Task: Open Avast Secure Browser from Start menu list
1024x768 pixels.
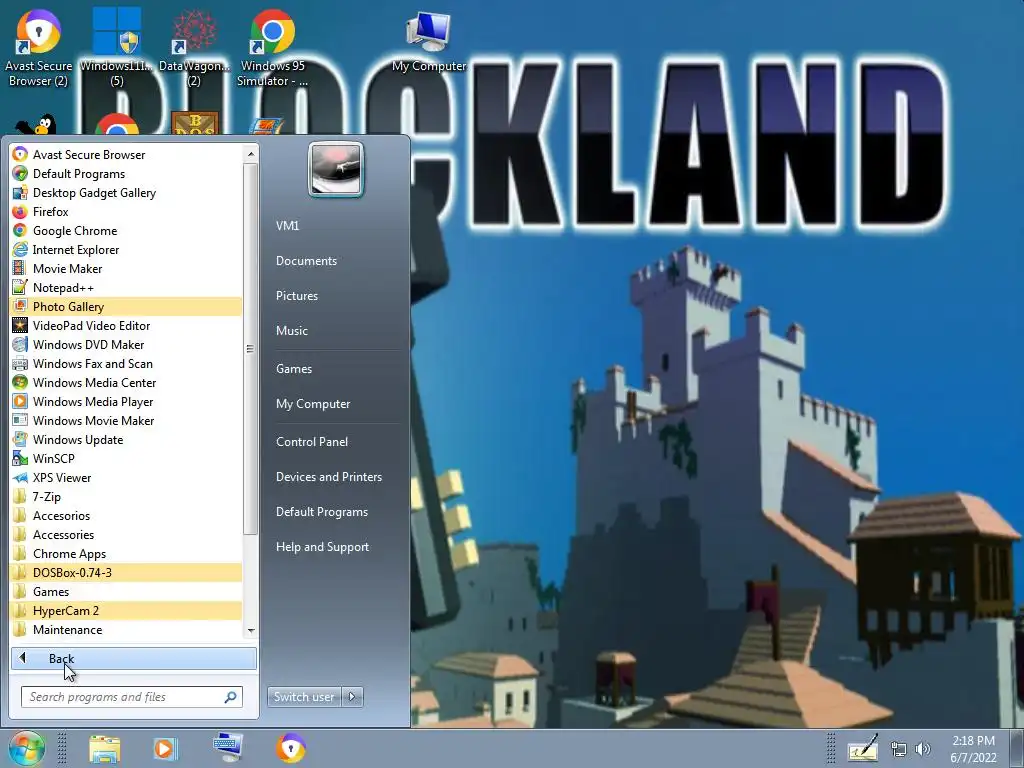Action: (127, 155)
